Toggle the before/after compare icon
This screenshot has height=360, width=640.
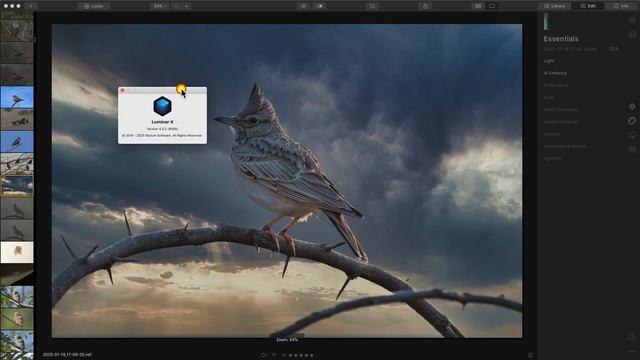pyautogui.click(x=320, y=6)
